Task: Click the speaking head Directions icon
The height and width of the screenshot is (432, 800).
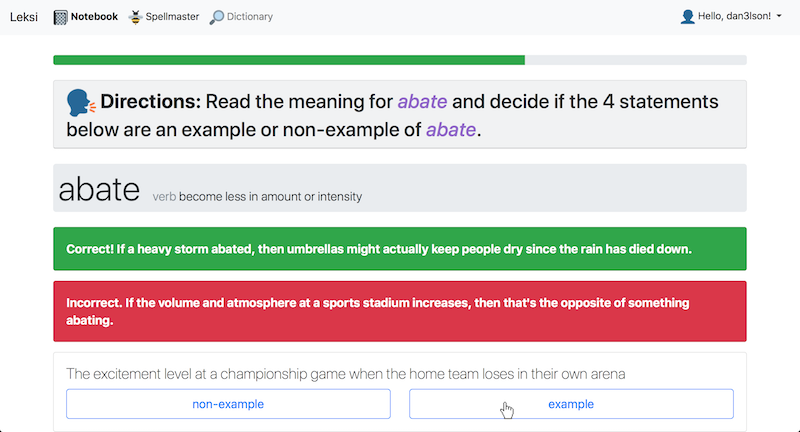Action: tap(81, 103)
